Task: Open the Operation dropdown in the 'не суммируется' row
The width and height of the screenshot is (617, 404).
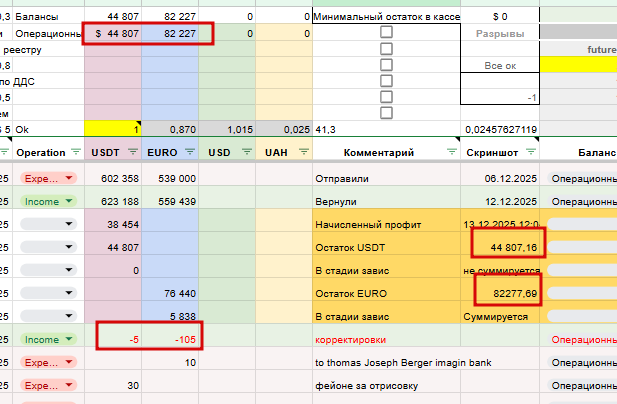Action: (x=48, y=270)
